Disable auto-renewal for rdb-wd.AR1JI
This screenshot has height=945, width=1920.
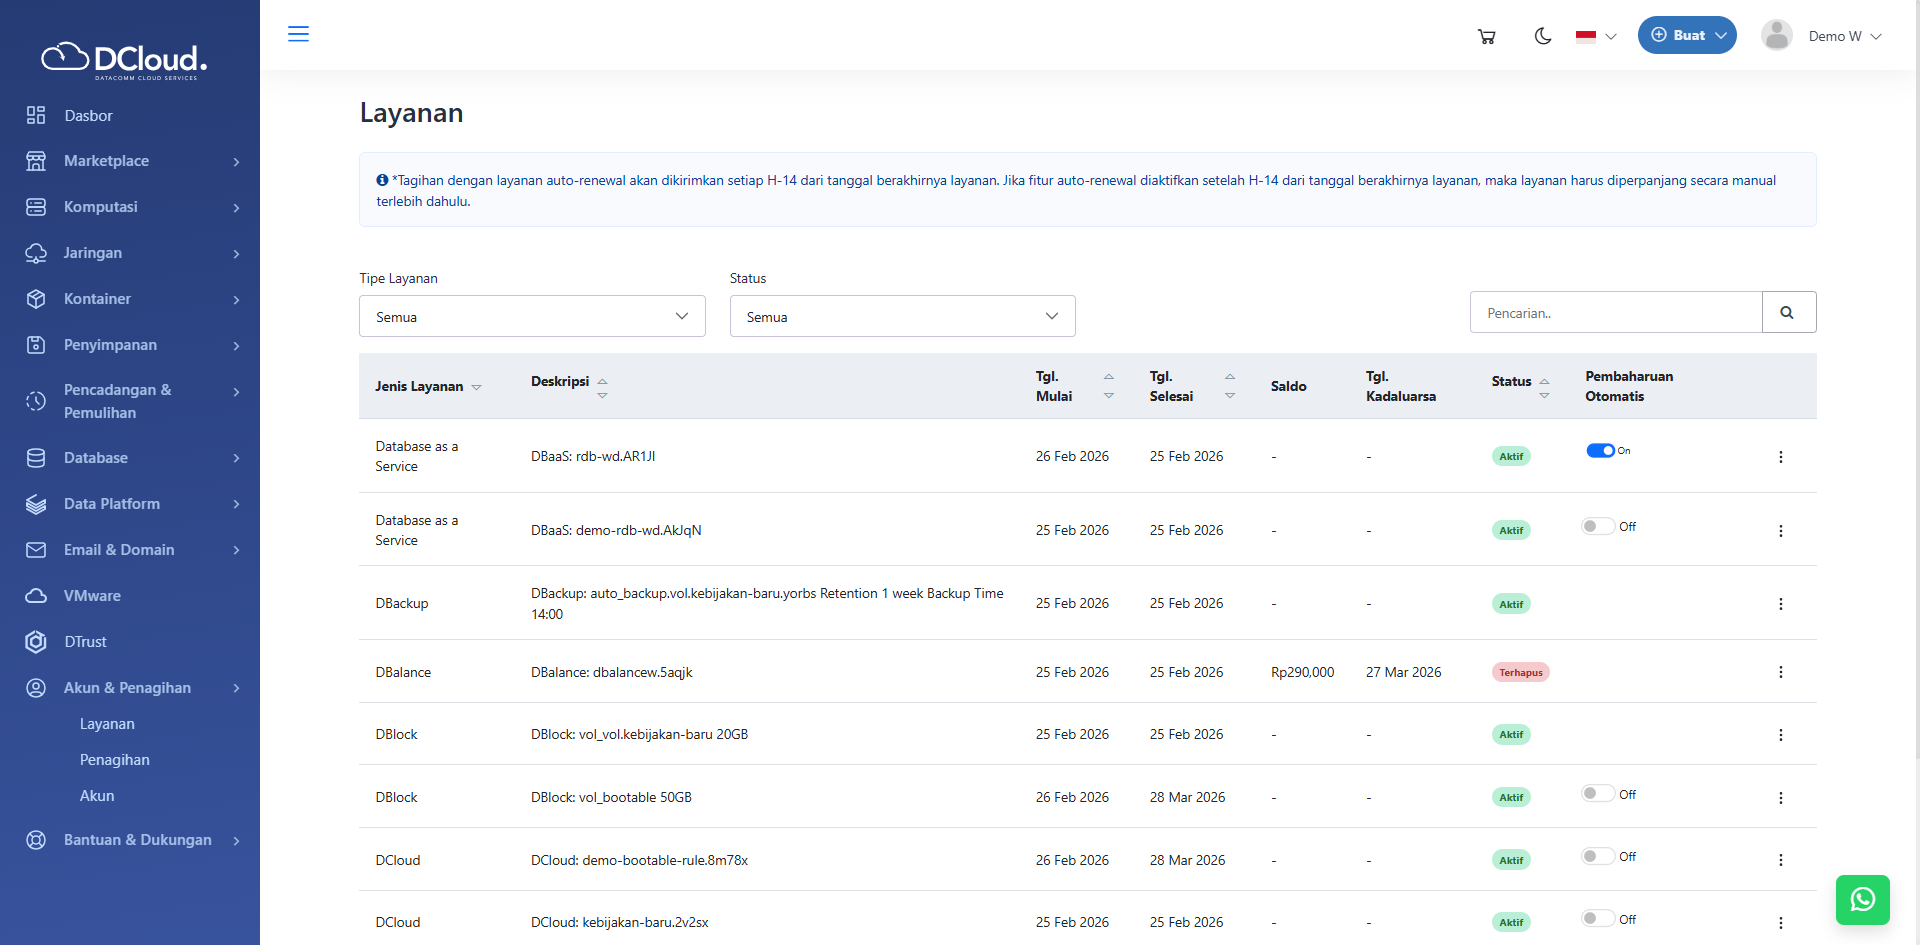(1600, 451)
